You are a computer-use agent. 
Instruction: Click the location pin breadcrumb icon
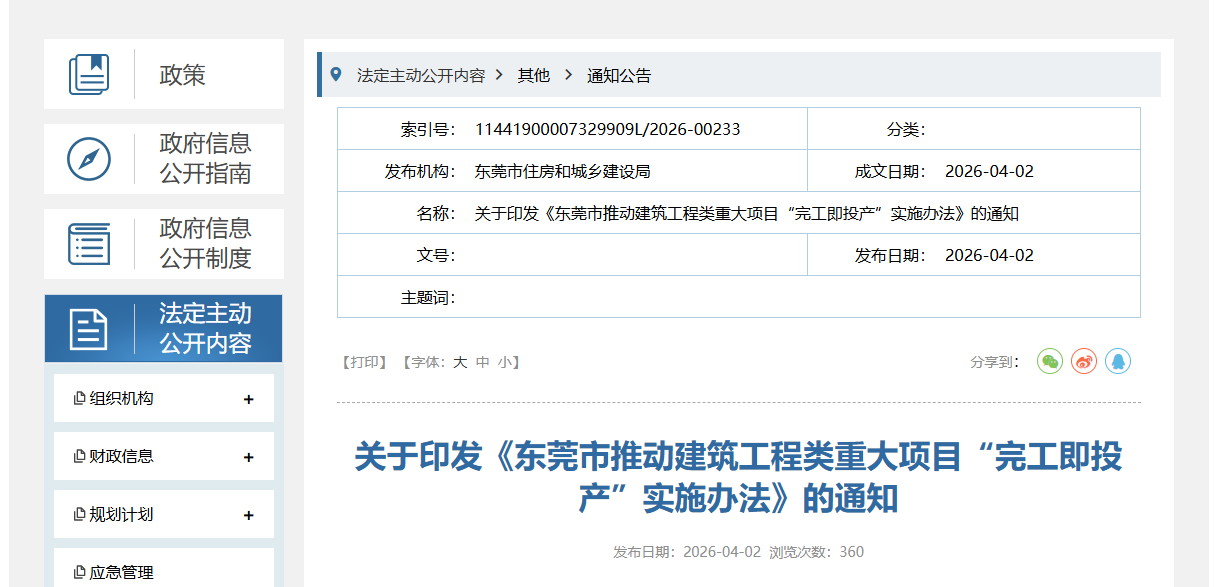click(336, 75)
